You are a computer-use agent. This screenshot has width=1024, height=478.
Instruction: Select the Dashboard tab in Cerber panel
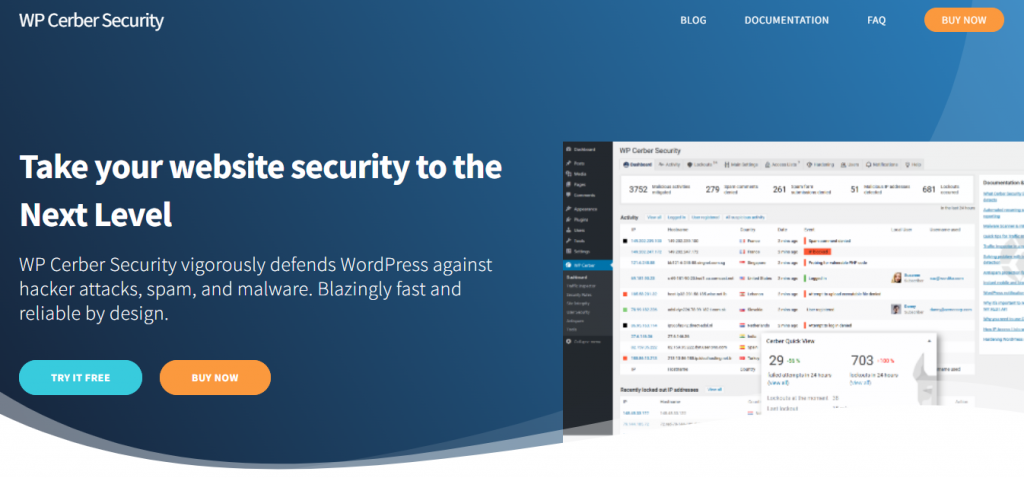[x=639, y=164]
